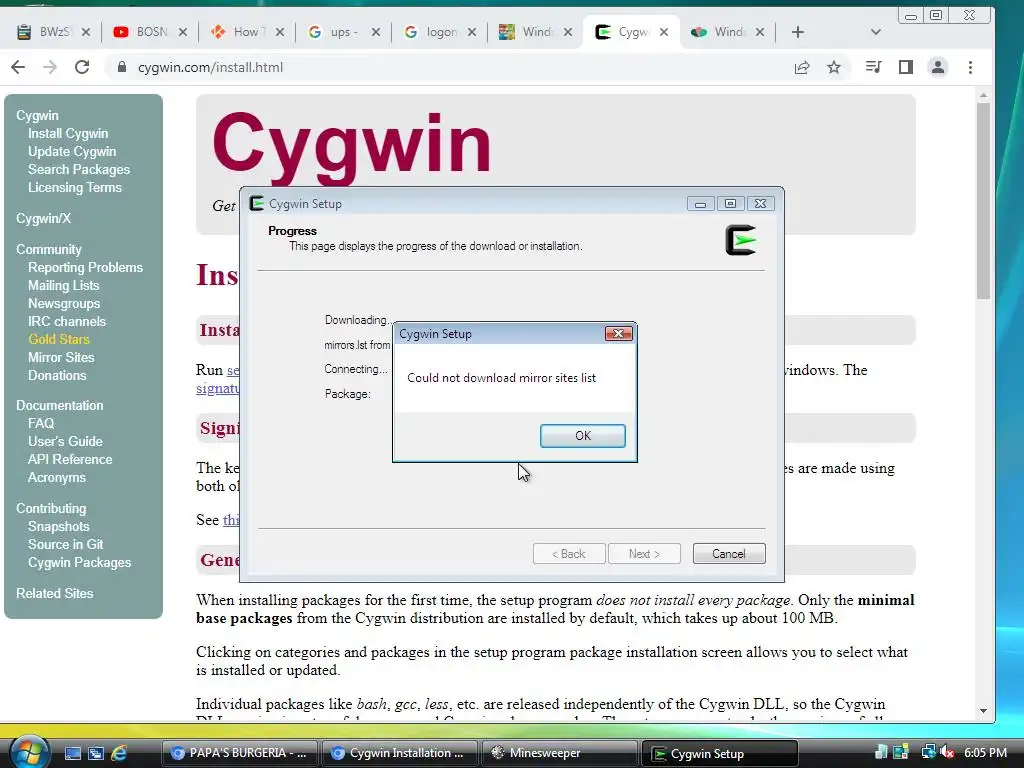
Task: Open the Cygwin/X link
Action: pos(43,218)
